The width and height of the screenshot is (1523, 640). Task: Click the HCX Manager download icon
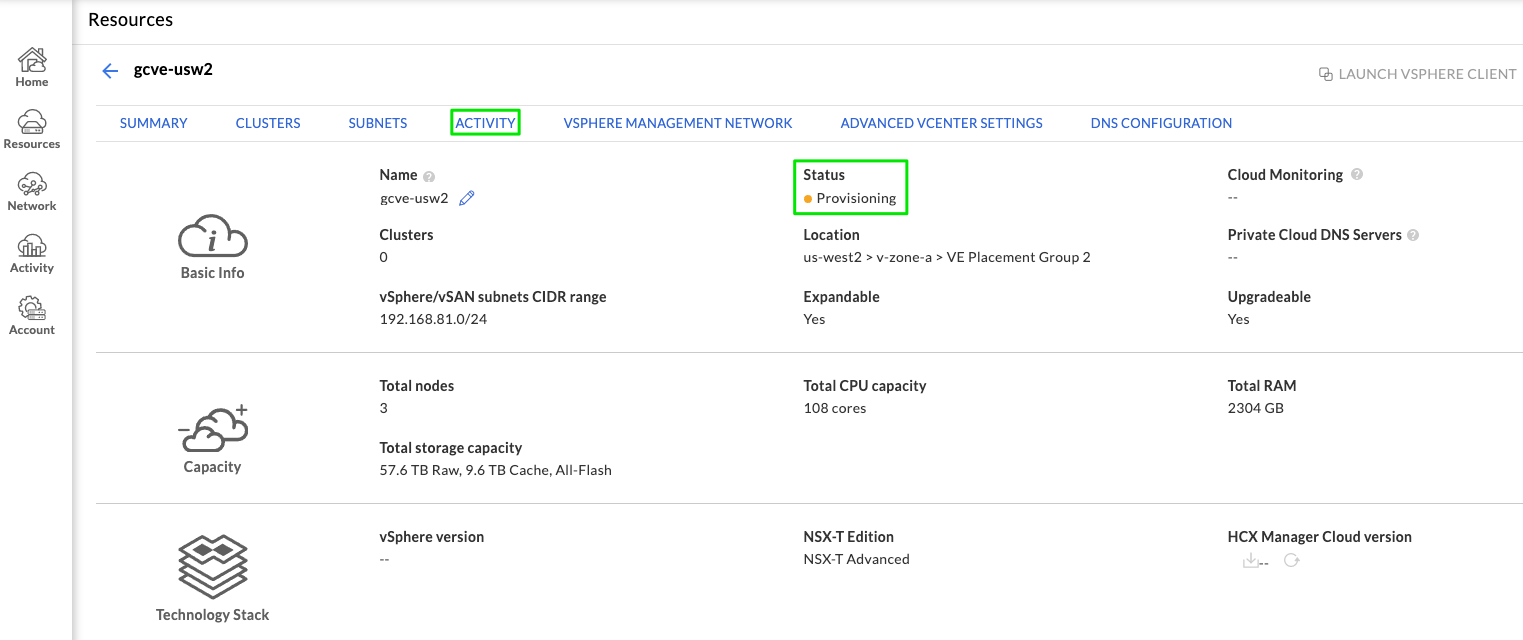(x=1249, y=561)
